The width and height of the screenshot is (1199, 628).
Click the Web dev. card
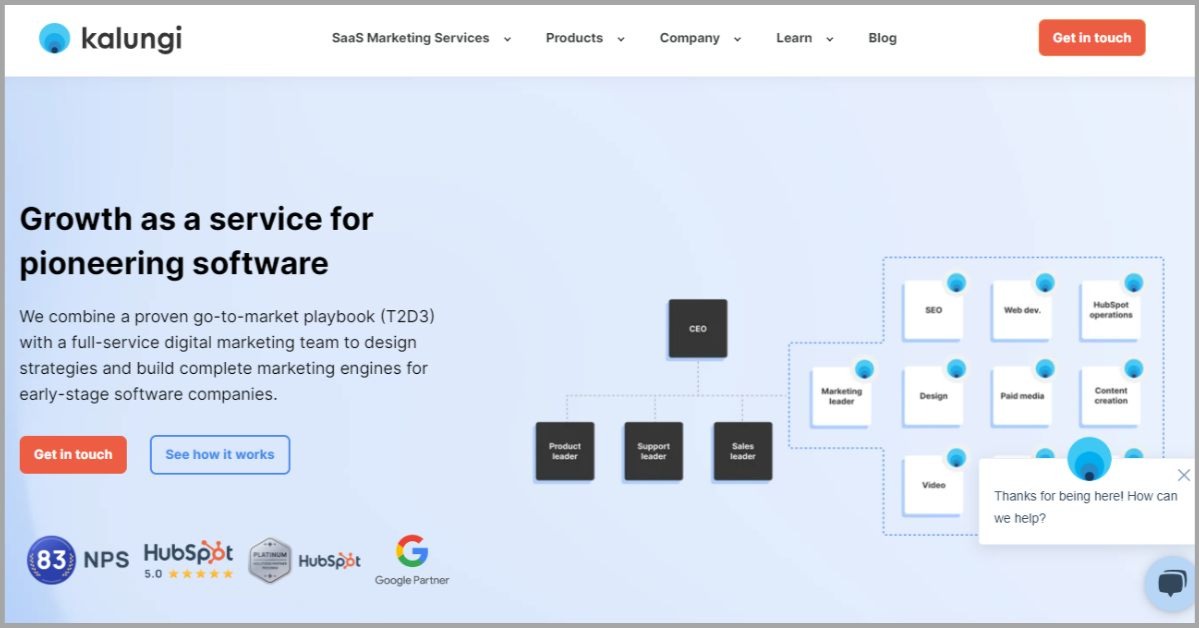pos(1022,310)
